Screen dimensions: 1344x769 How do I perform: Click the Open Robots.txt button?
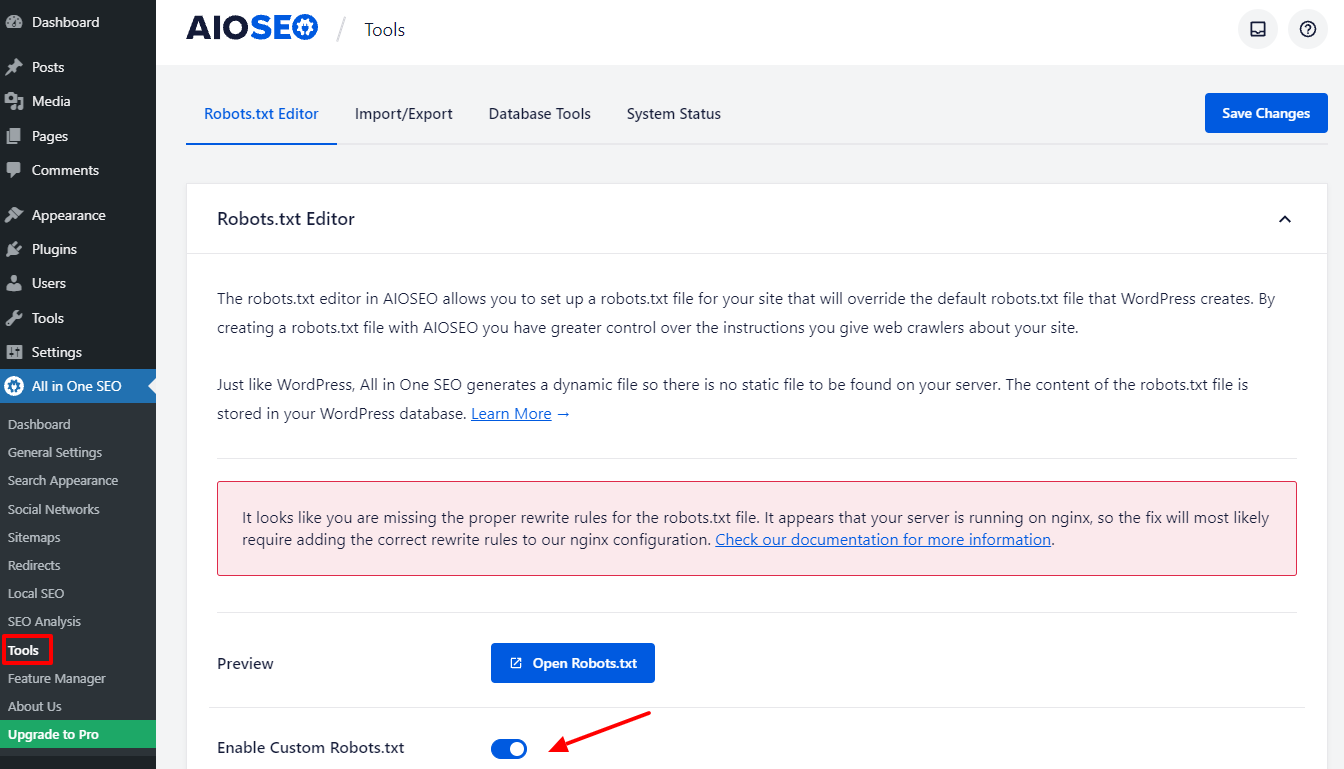[573, 663]
